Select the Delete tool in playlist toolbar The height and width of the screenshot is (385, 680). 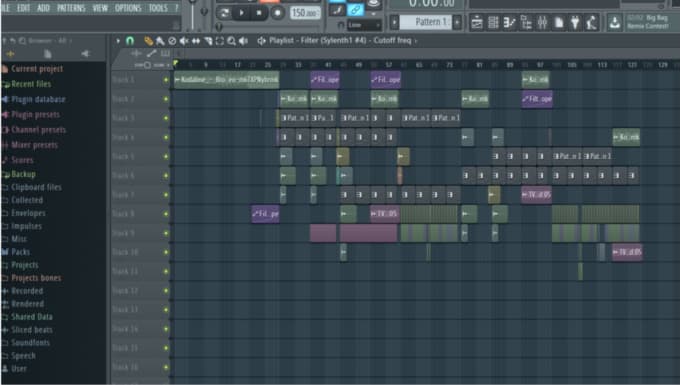point(172,41)
